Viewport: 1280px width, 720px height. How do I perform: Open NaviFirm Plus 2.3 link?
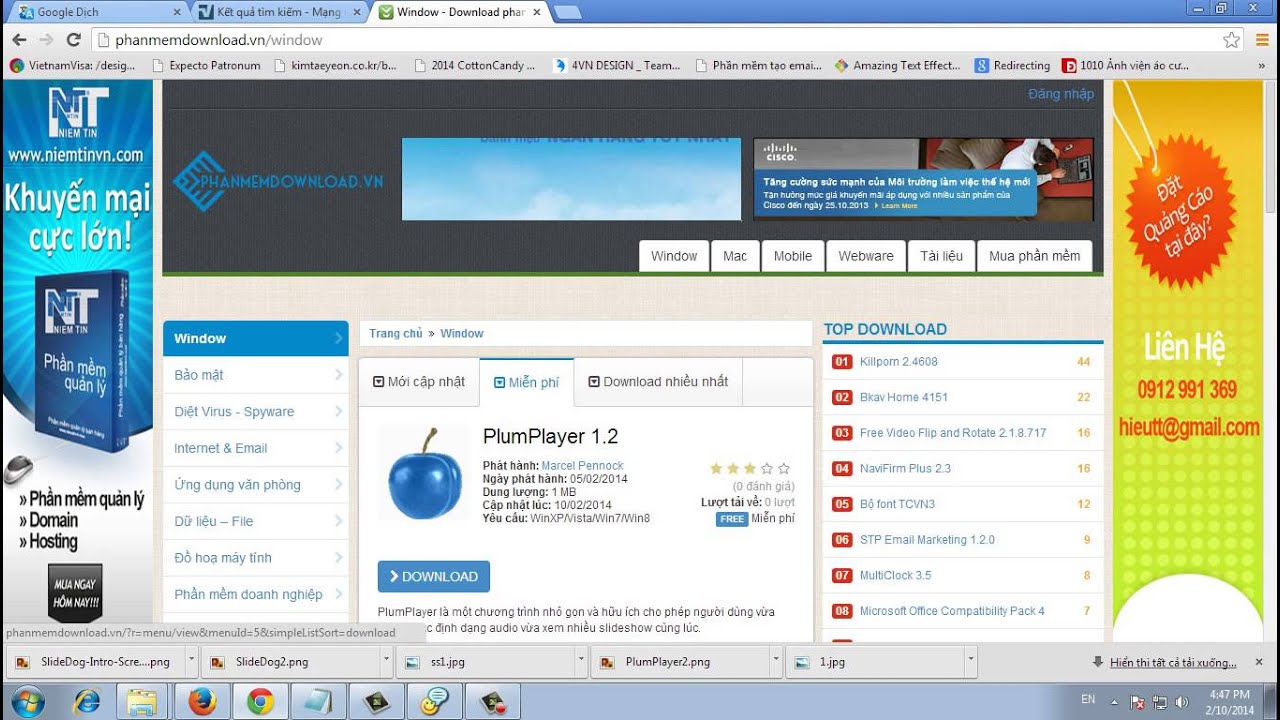pos(905,468)
